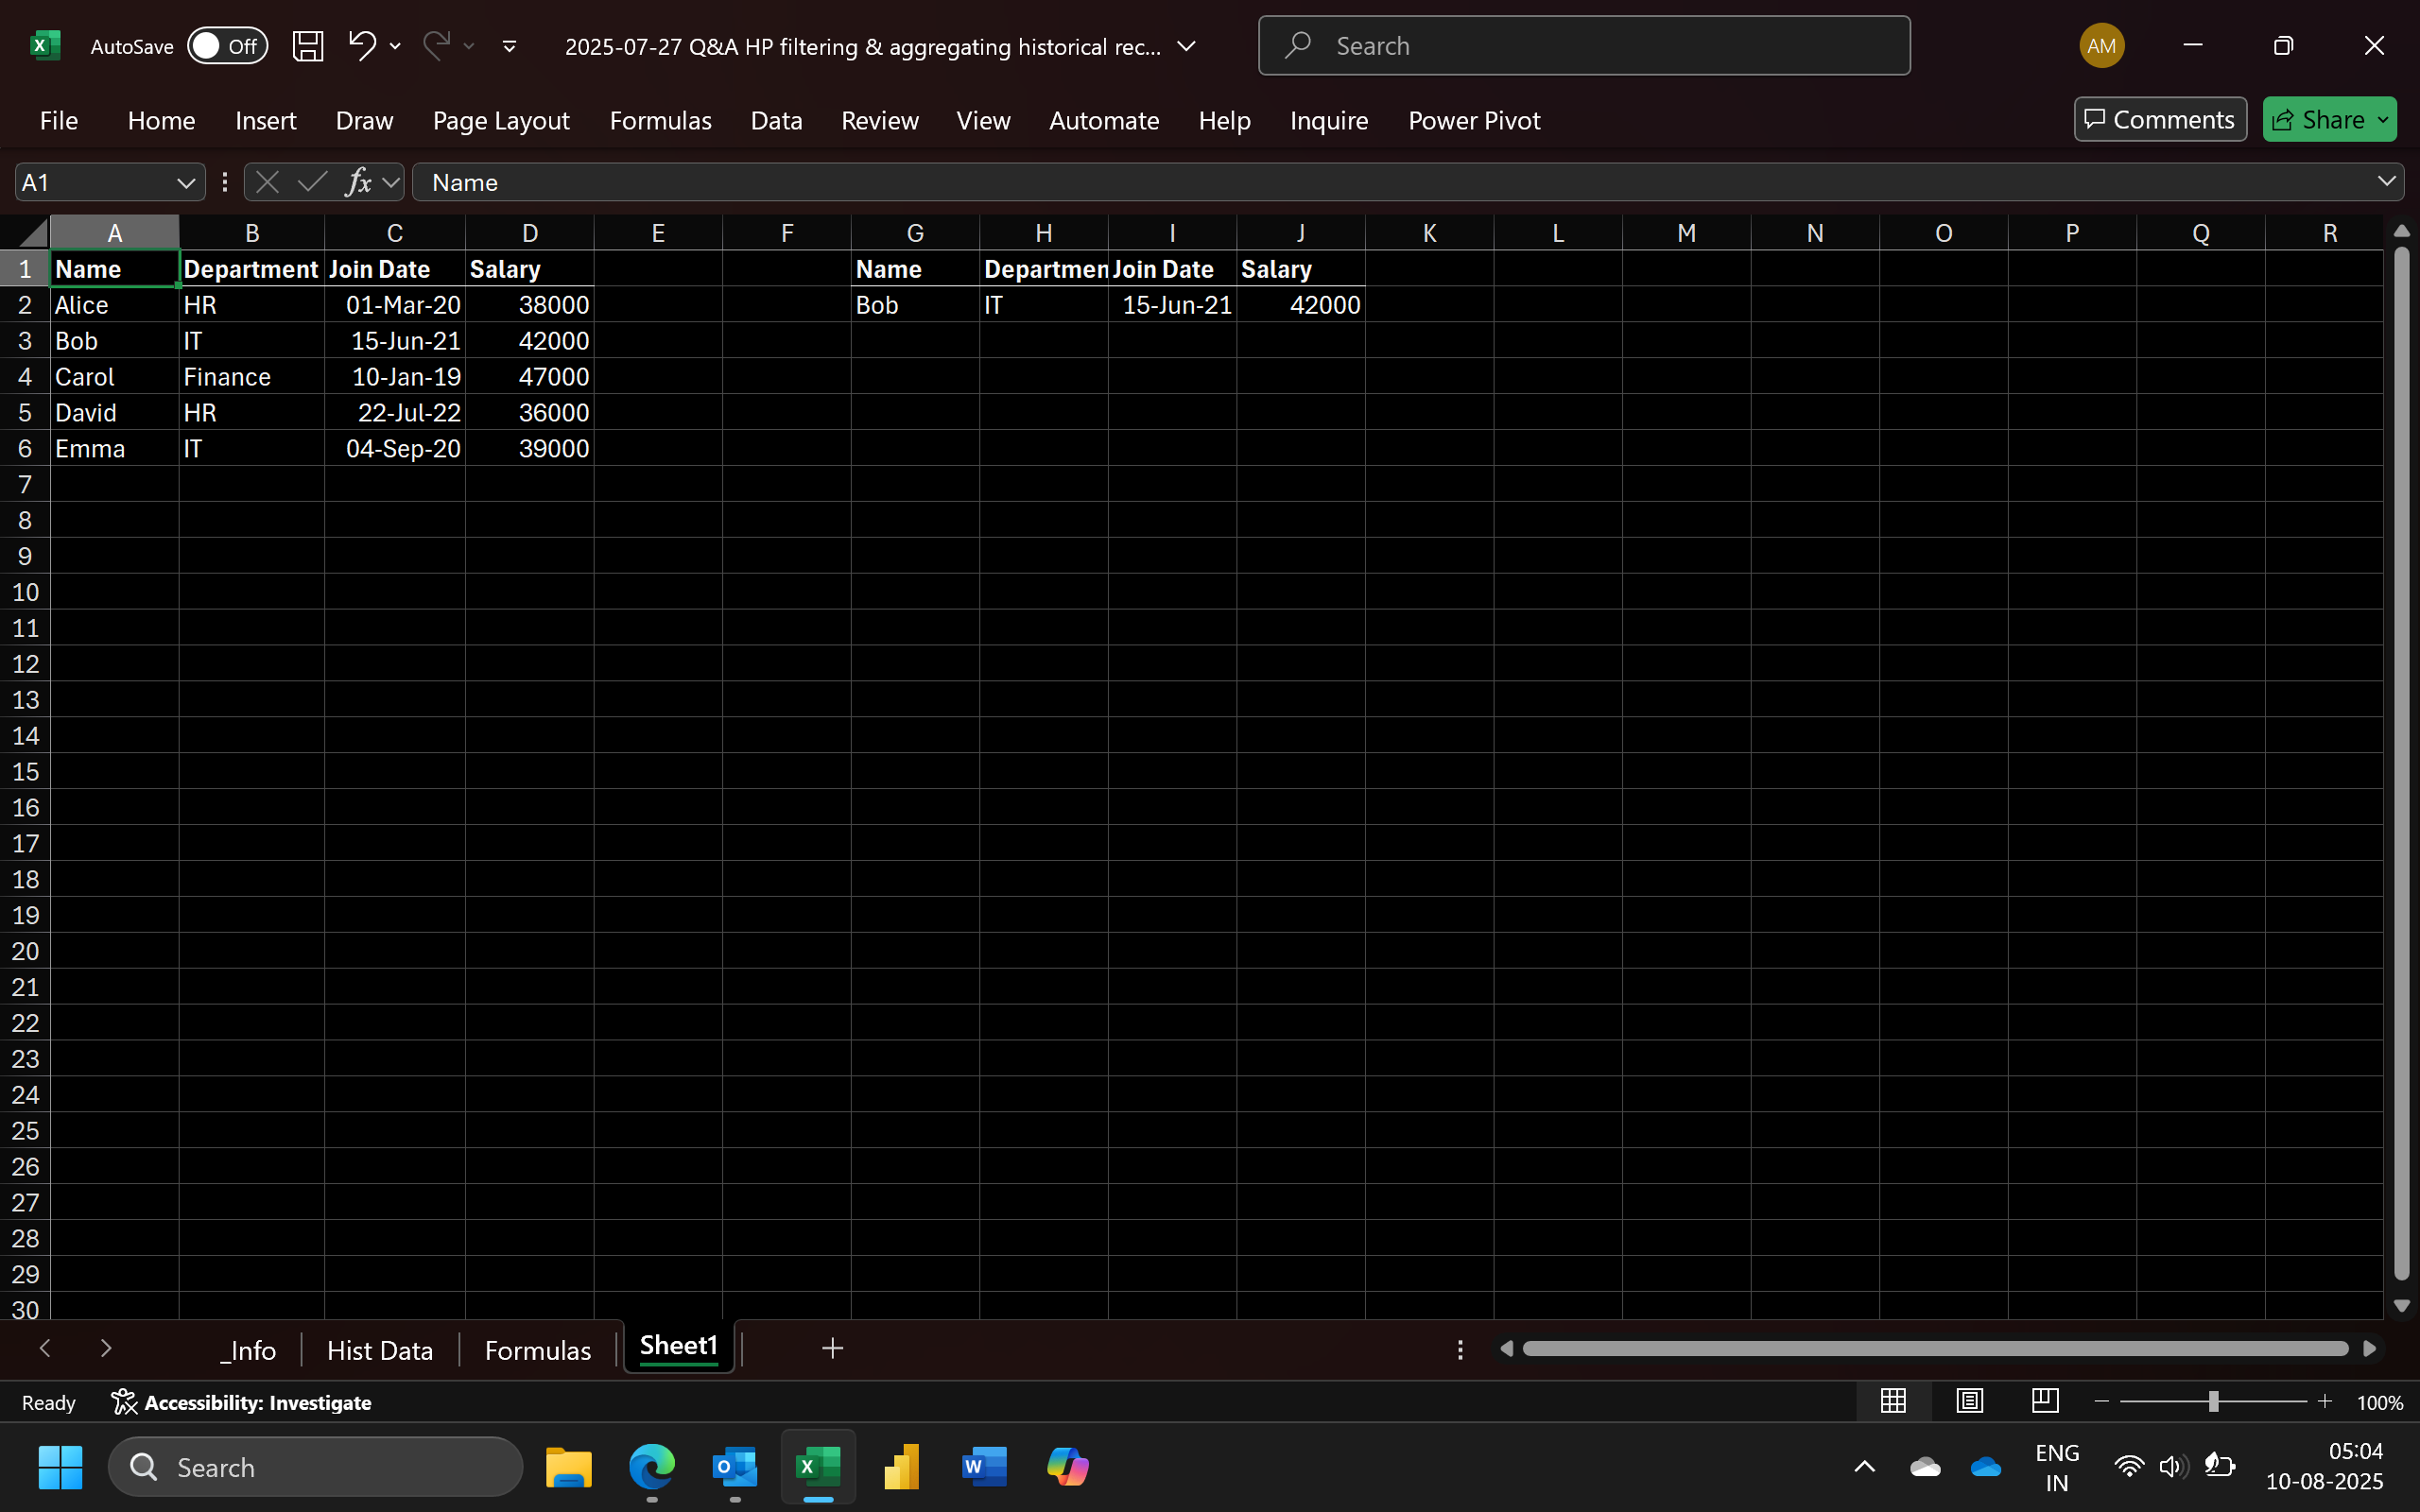Switch to Formulas sheet tab

point(538,1350)
